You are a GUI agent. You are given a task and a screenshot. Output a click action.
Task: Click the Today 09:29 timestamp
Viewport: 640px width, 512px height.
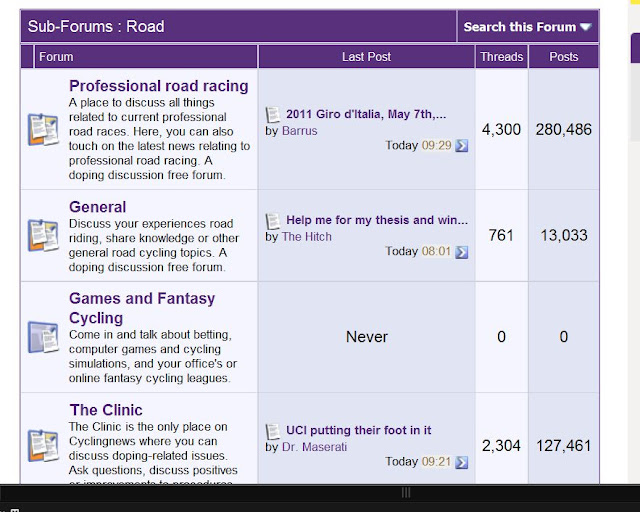click(x=418, y=145)
